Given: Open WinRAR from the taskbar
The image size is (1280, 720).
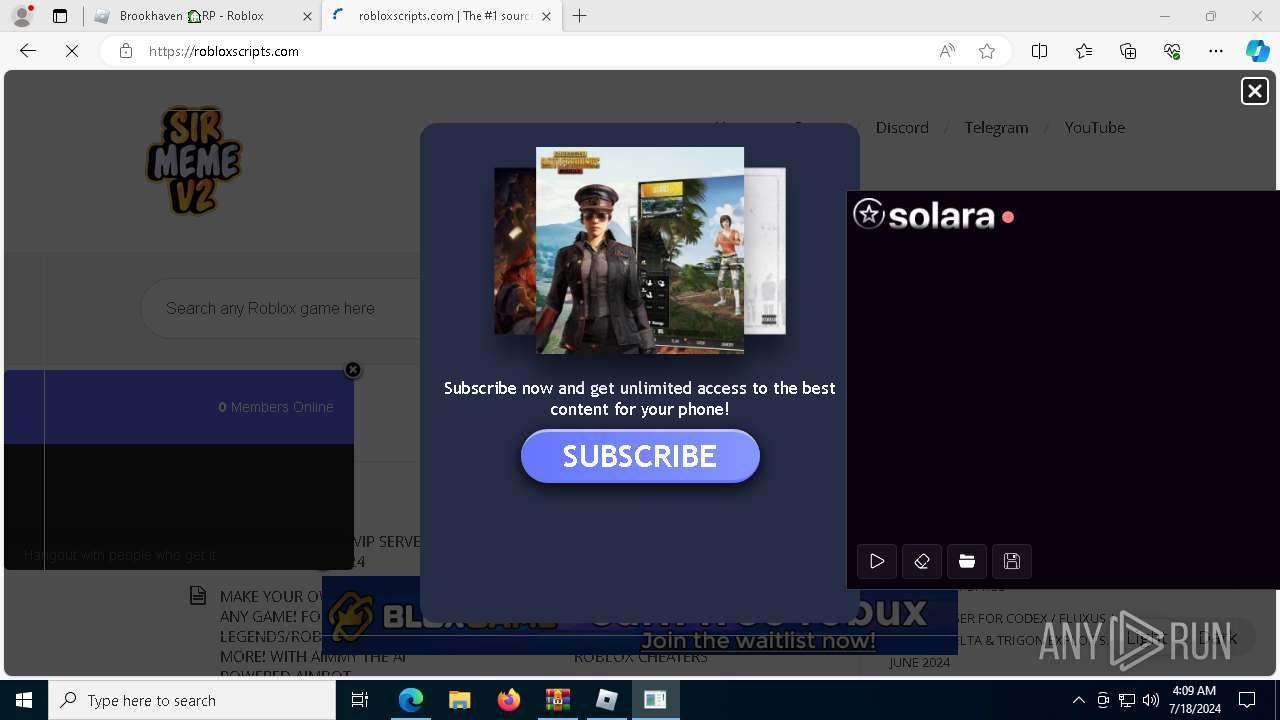Looking at the screenshot, I should 557,700.
